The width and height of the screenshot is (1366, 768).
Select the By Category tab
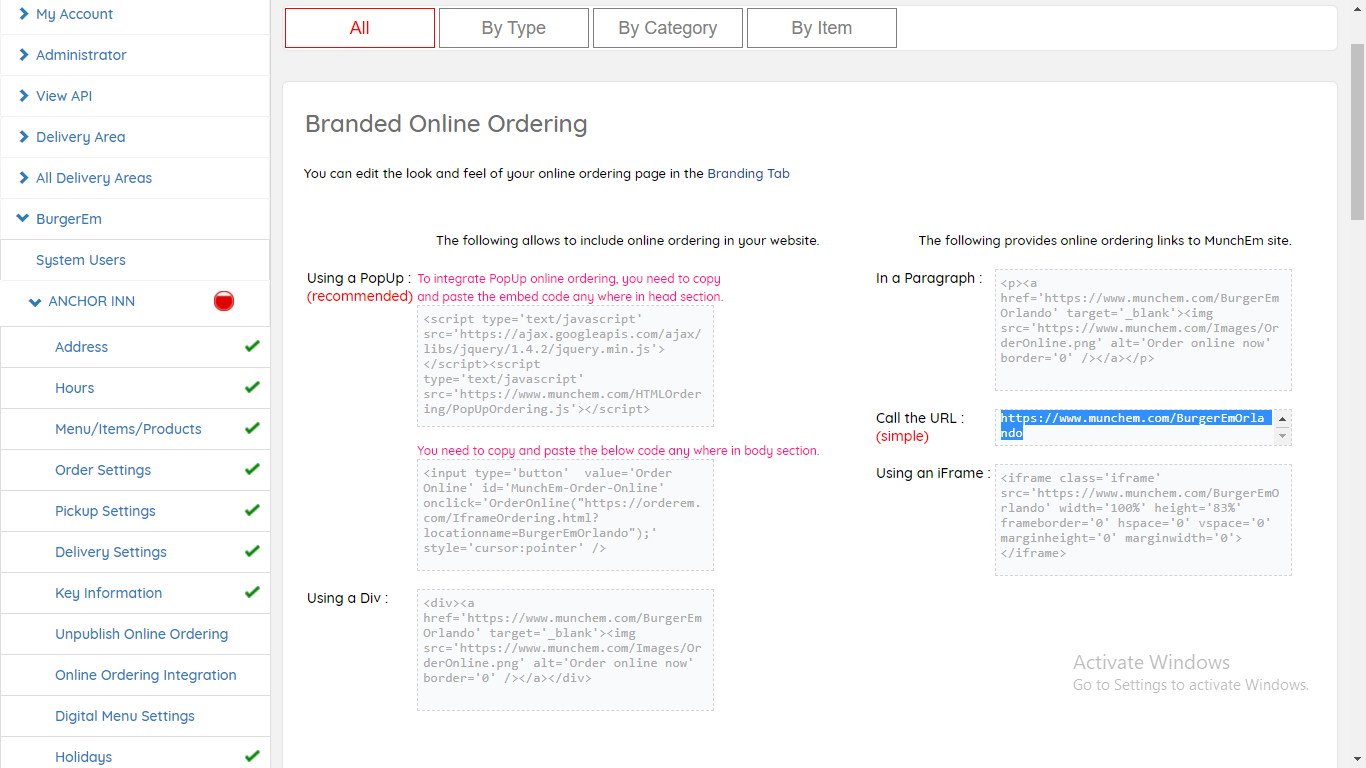667,28
